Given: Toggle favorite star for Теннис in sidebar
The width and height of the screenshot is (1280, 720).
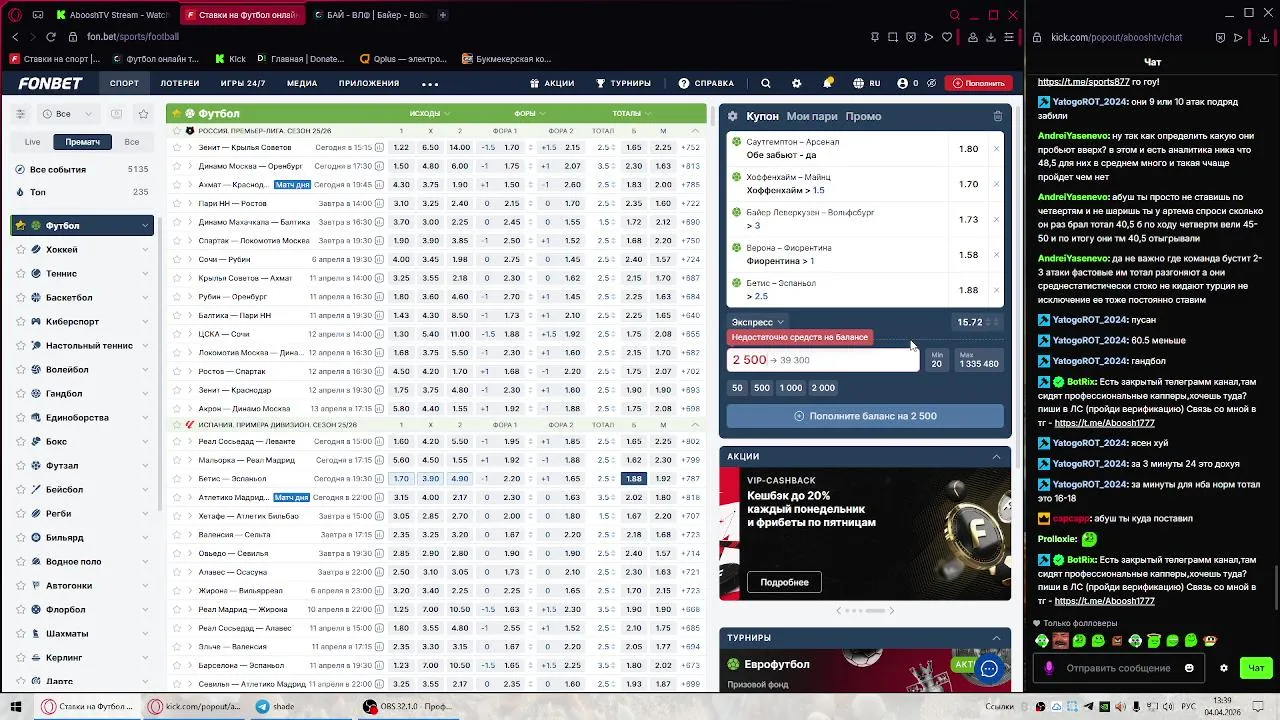Looking at the screenshot, I should click(x=21, y=274).
